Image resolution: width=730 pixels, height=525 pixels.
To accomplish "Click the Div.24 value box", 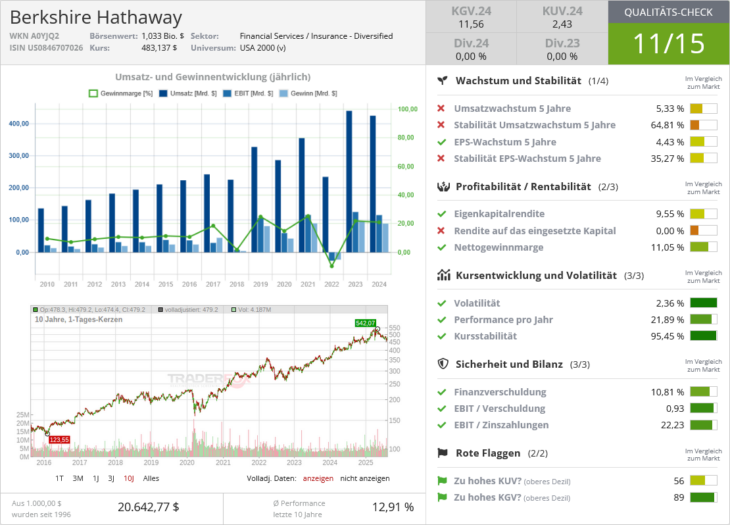I will pyautogui.click(x=471, y=49).
